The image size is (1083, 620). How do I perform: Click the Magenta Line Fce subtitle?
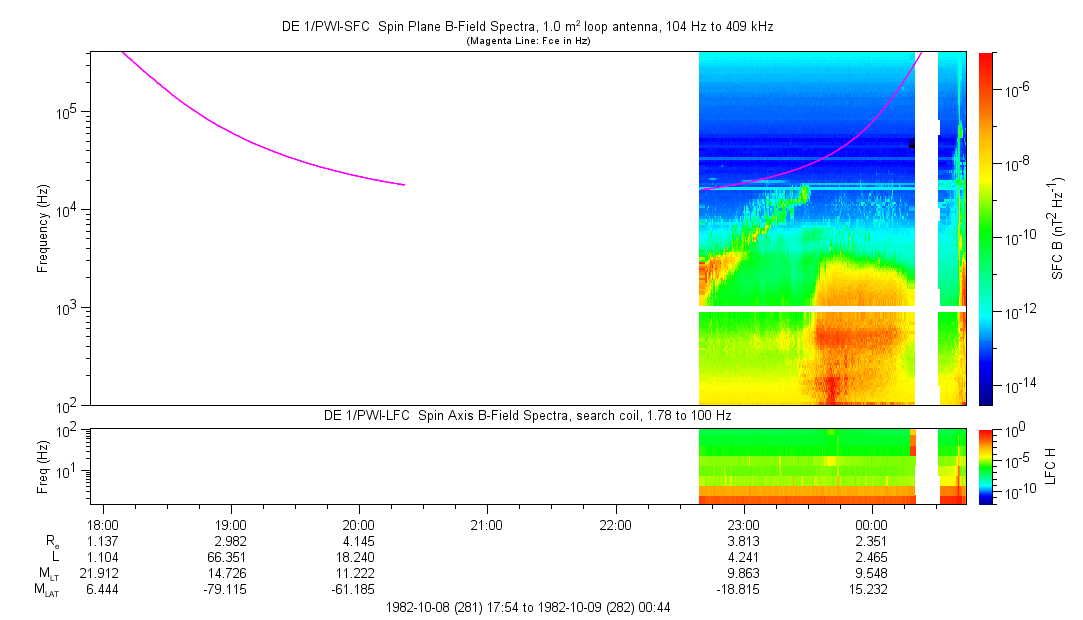click(527, 41)
